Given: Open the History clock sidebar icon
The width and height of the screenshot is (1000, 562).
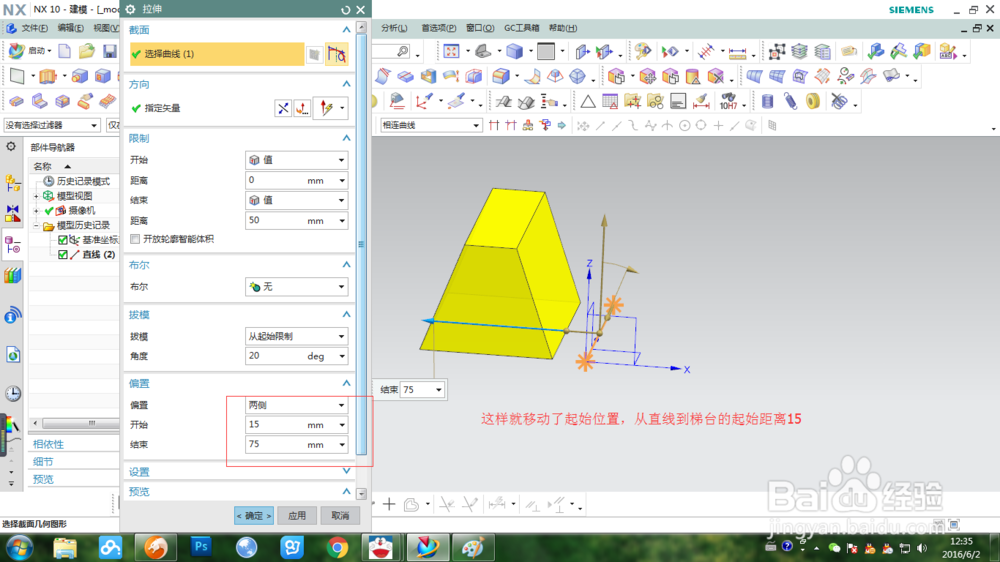Looking at the screenshot, I should pyautogui.click(x=13, y=394).
